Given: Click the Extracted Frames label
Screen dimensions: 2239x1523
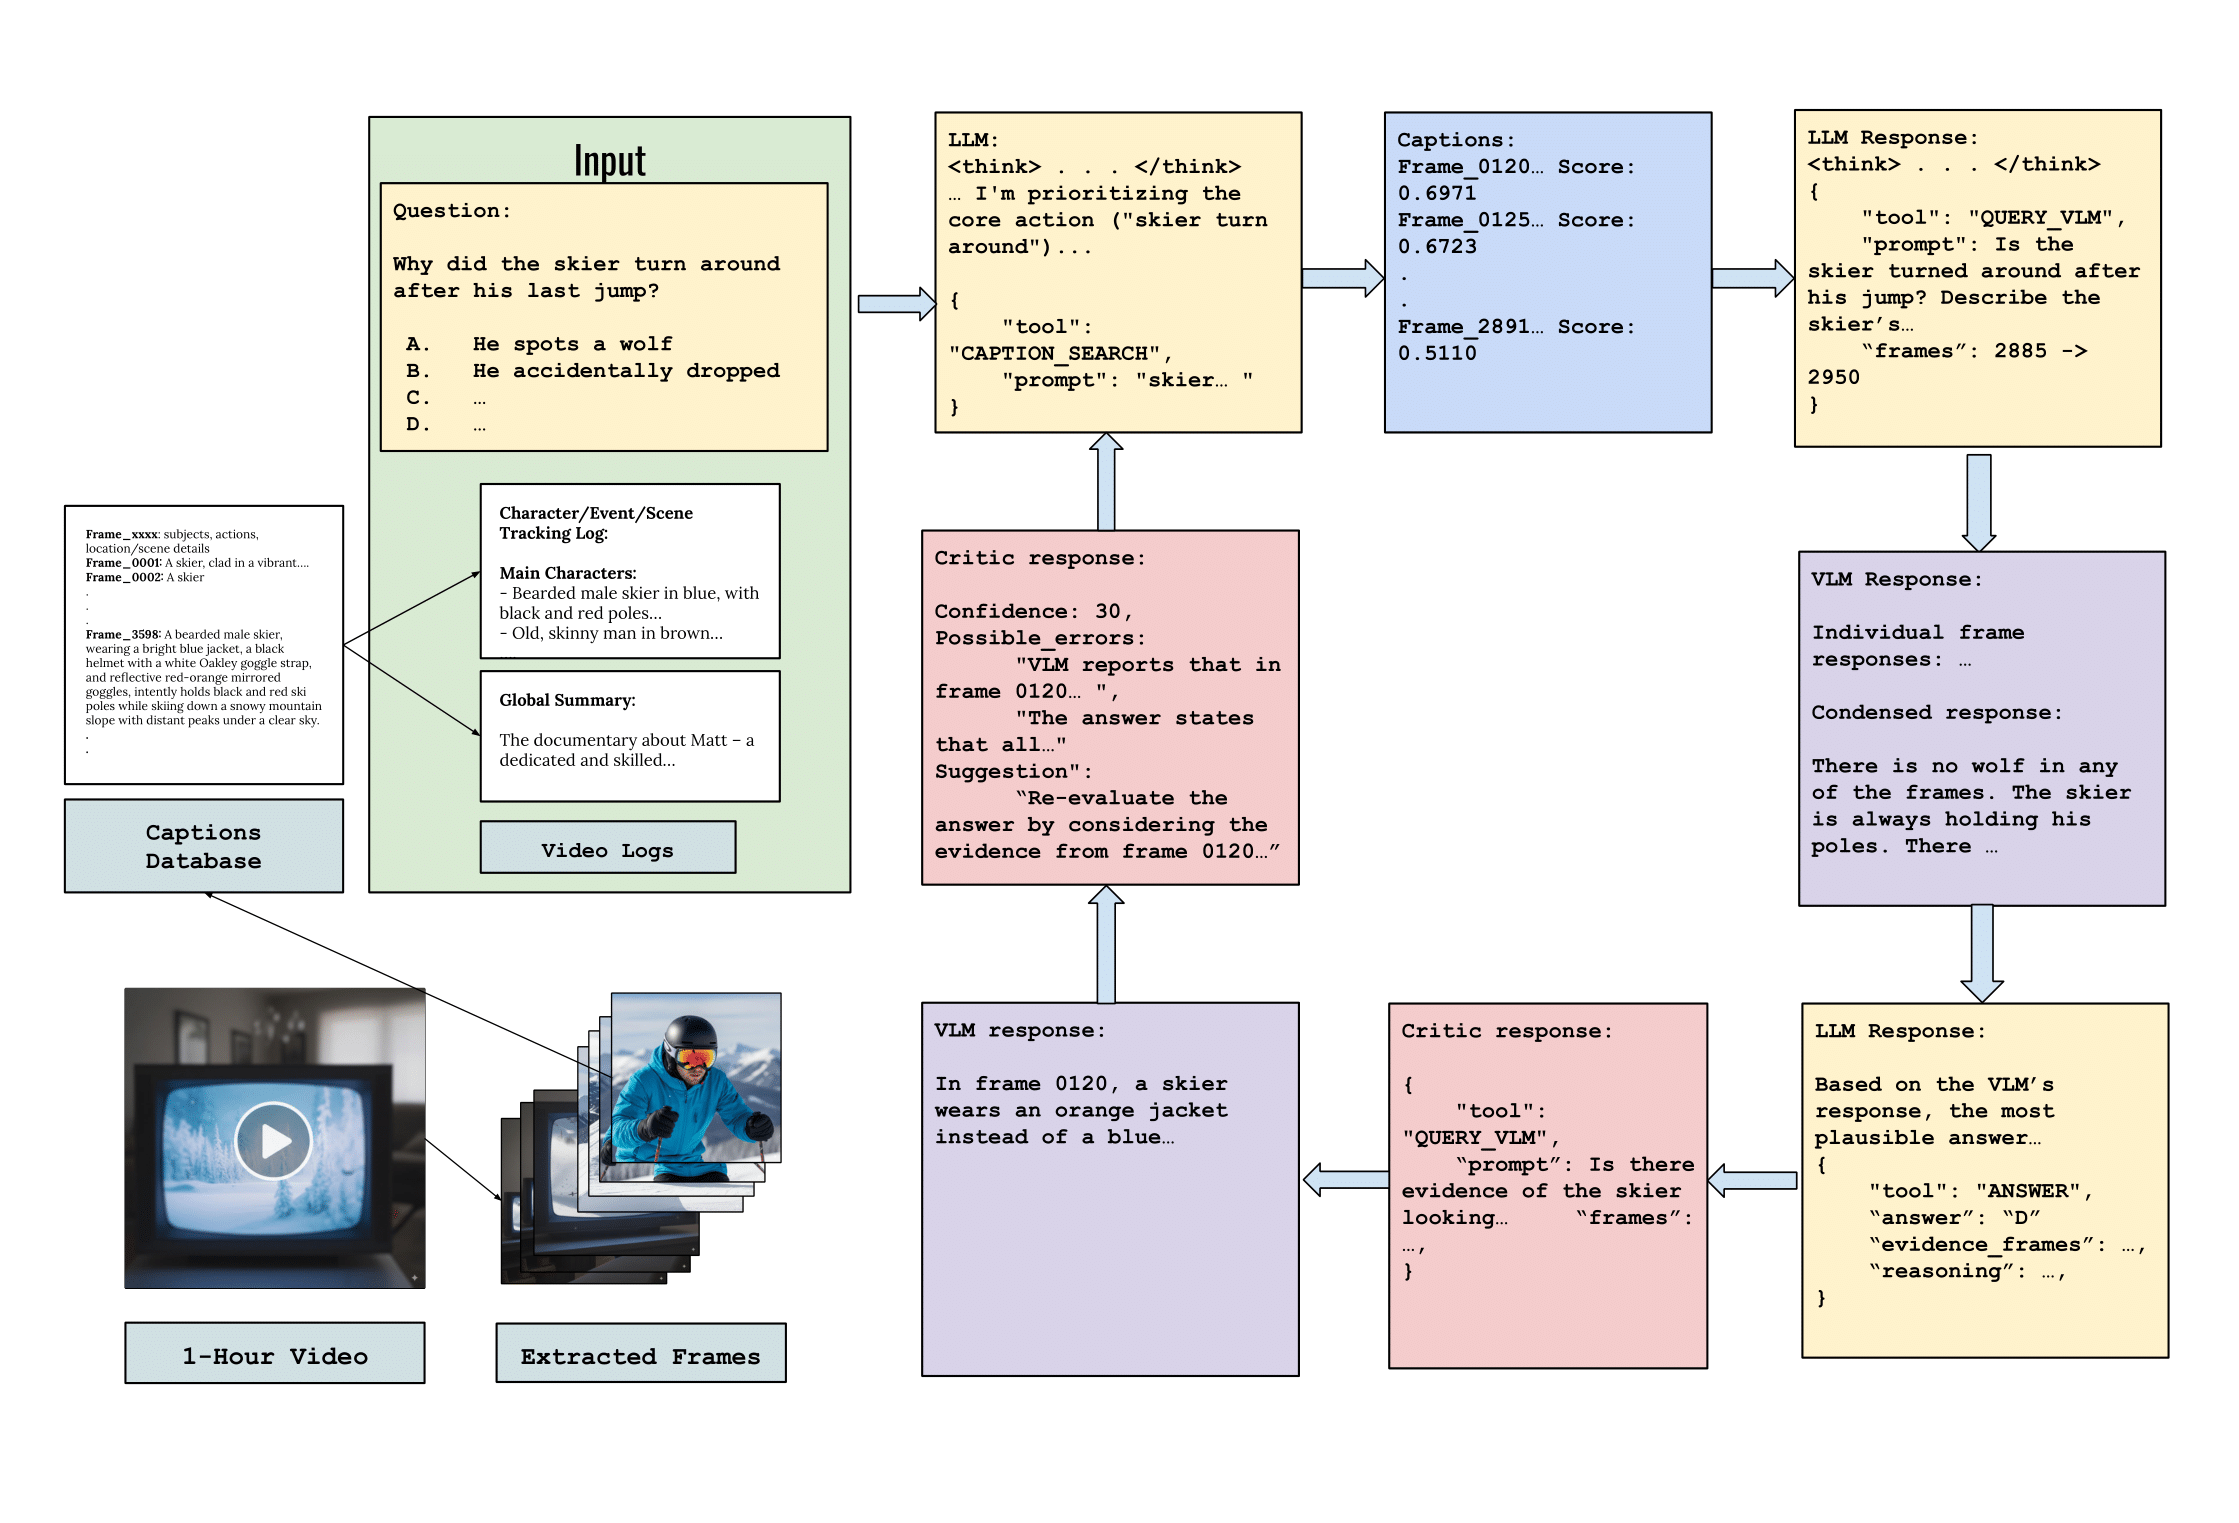Looking at the screenshot, I should pos(640,1355).
